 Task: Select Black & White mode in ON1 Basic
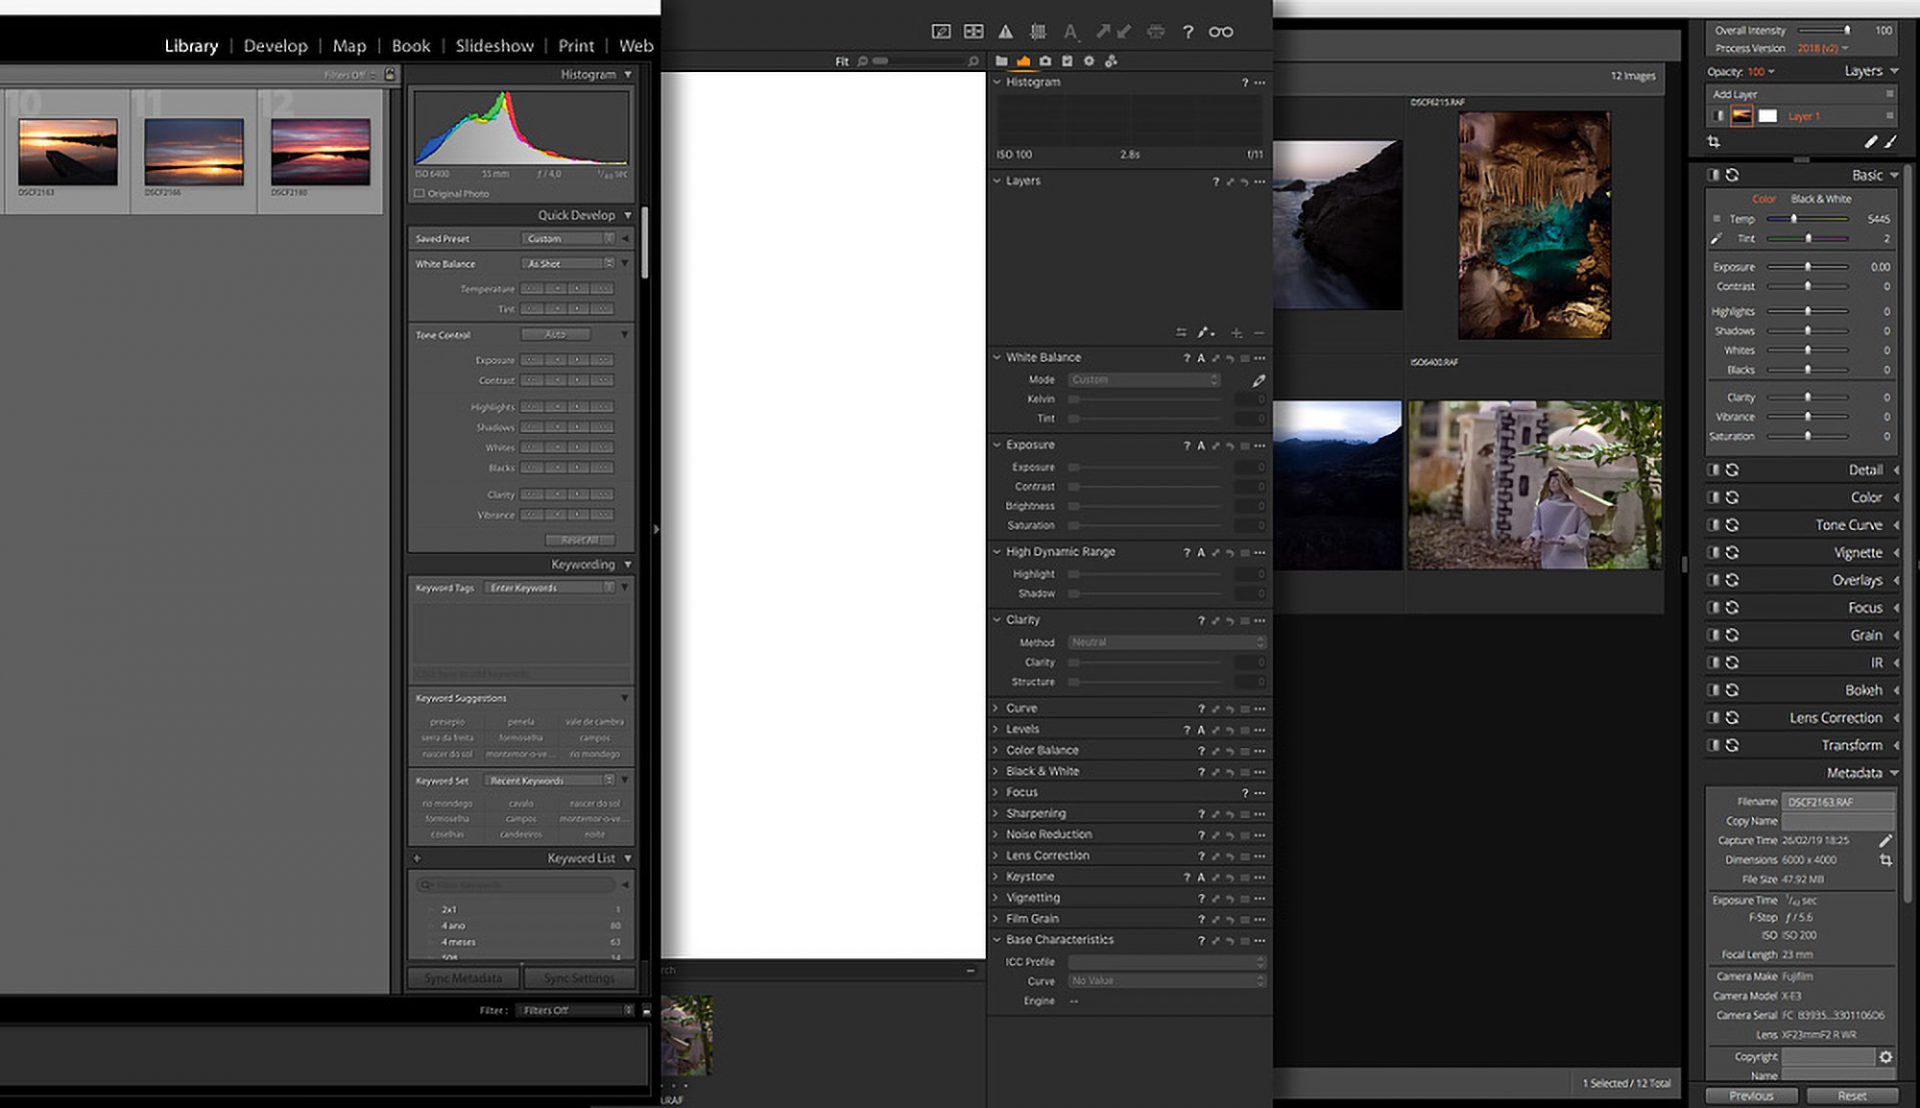click(x=1821, y=200)
